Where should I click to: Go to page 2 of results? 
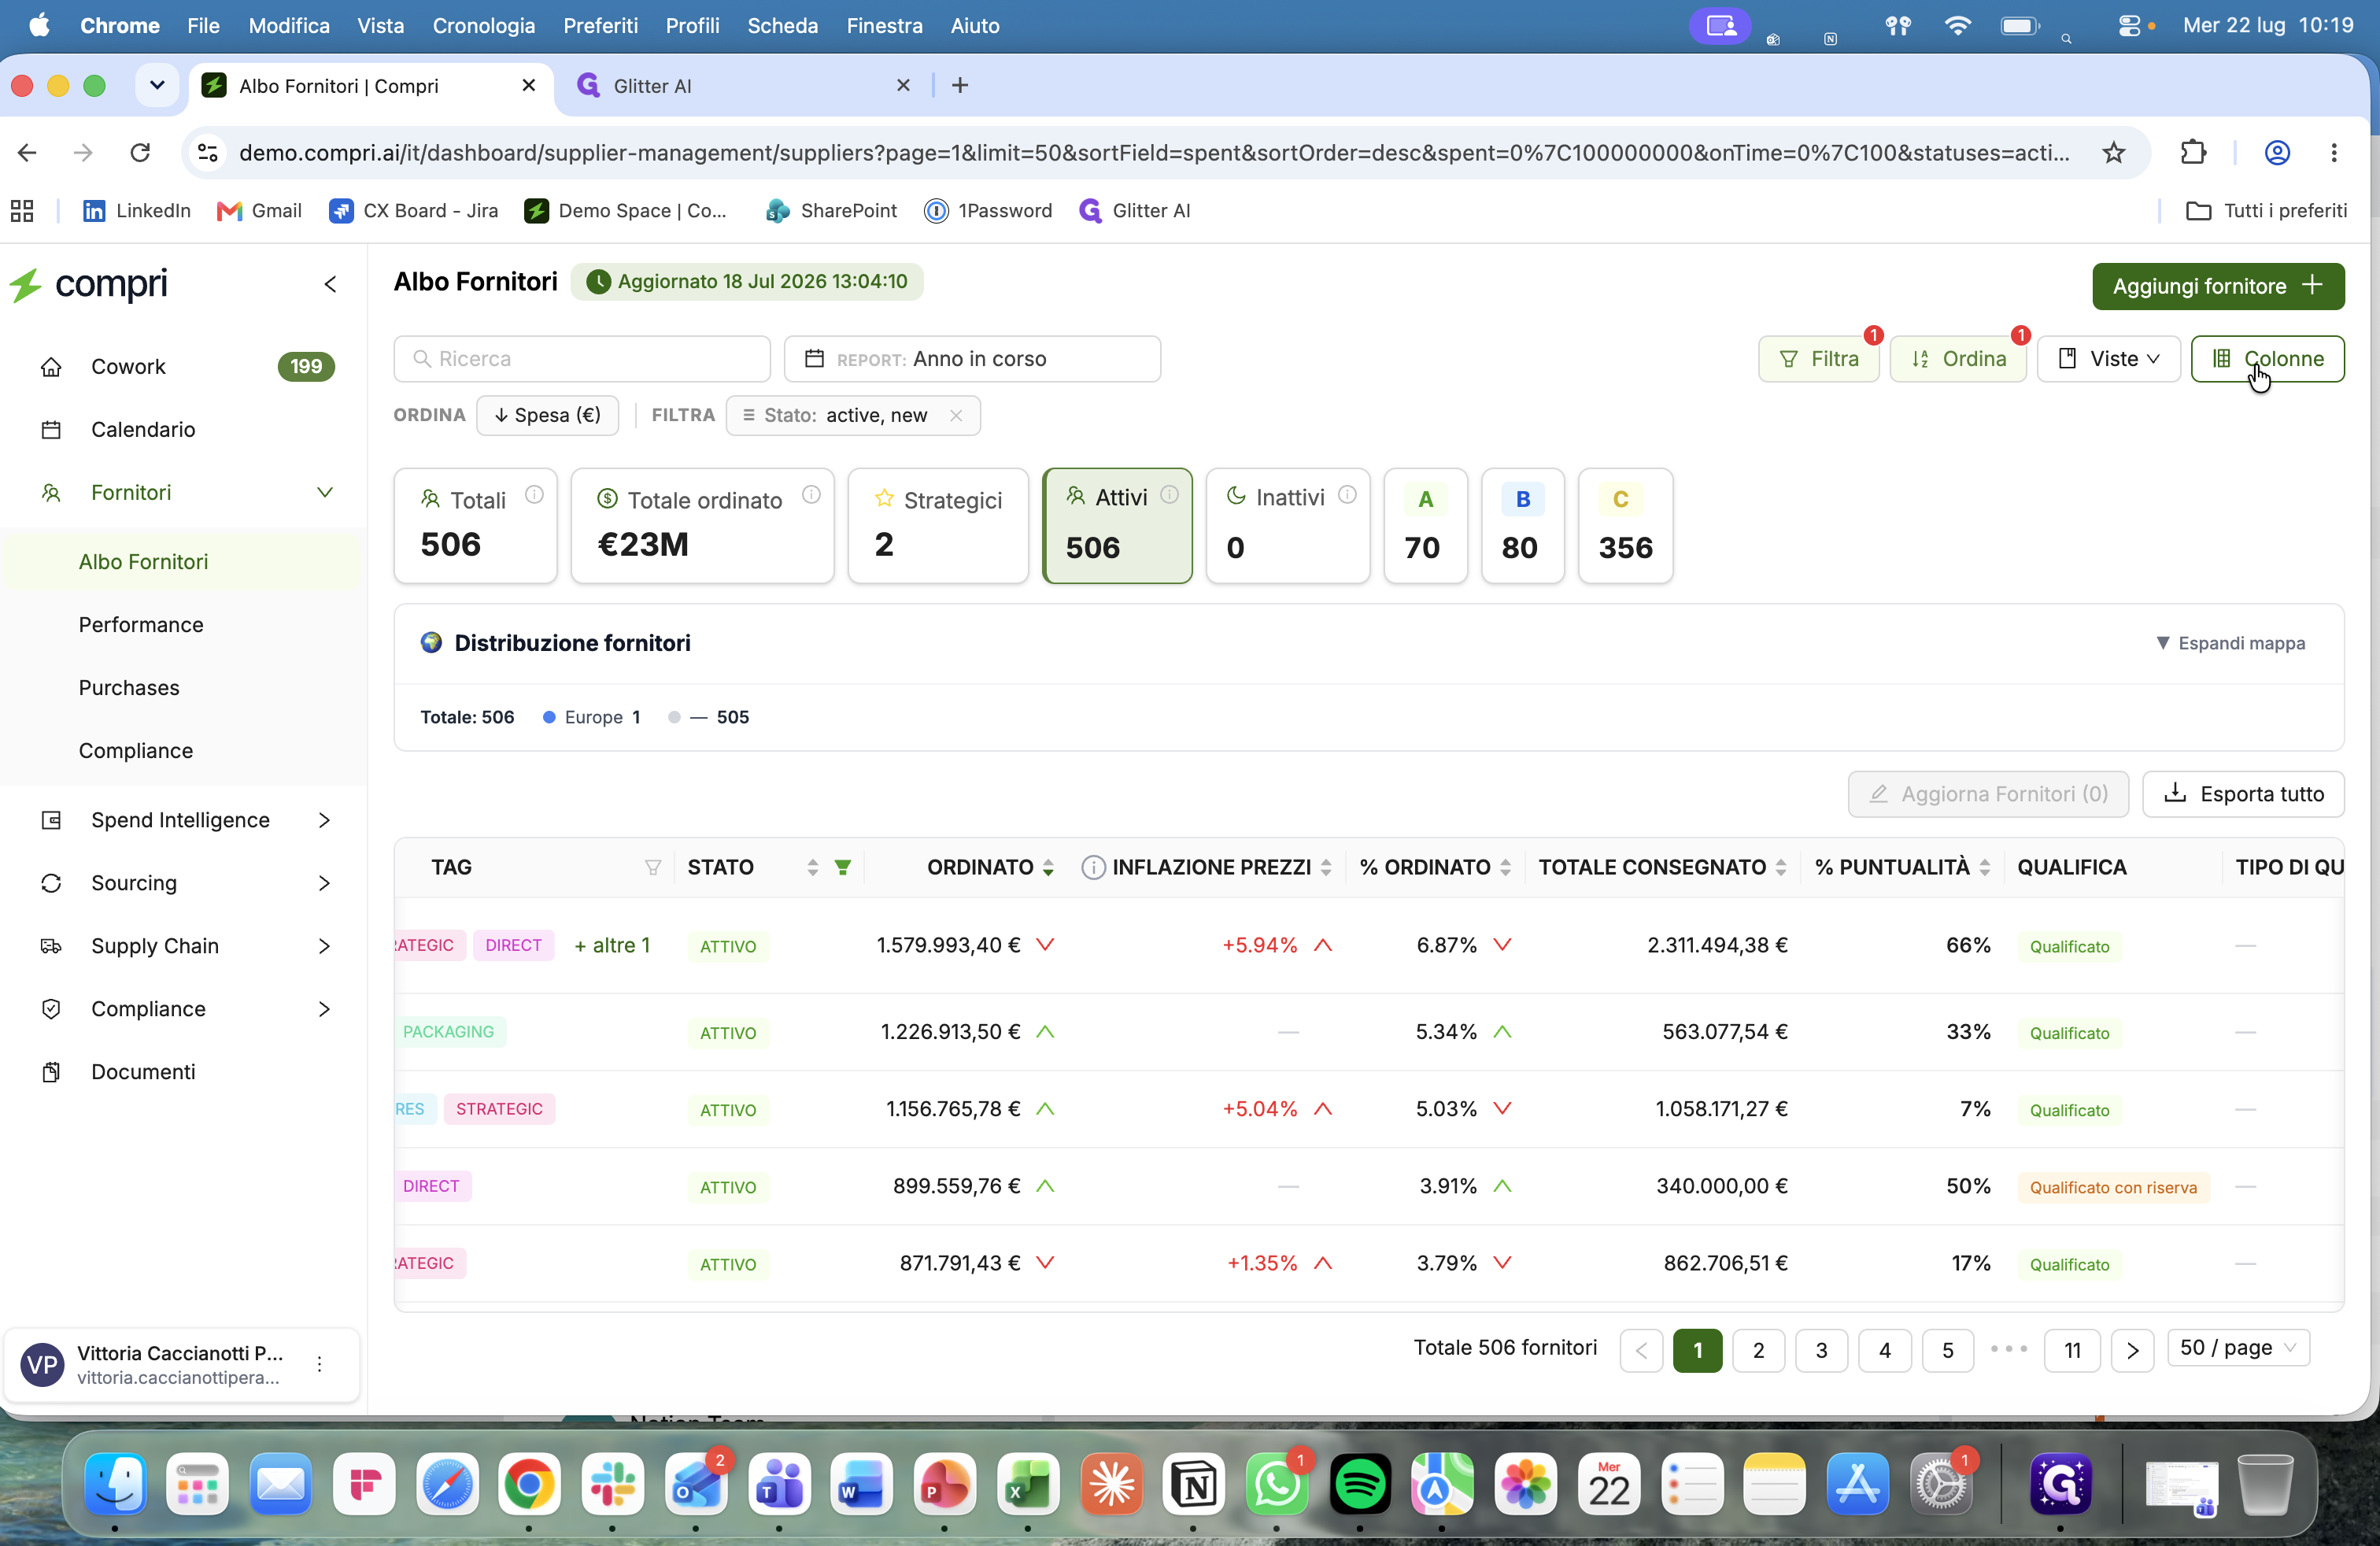tap(1759, 1351)
